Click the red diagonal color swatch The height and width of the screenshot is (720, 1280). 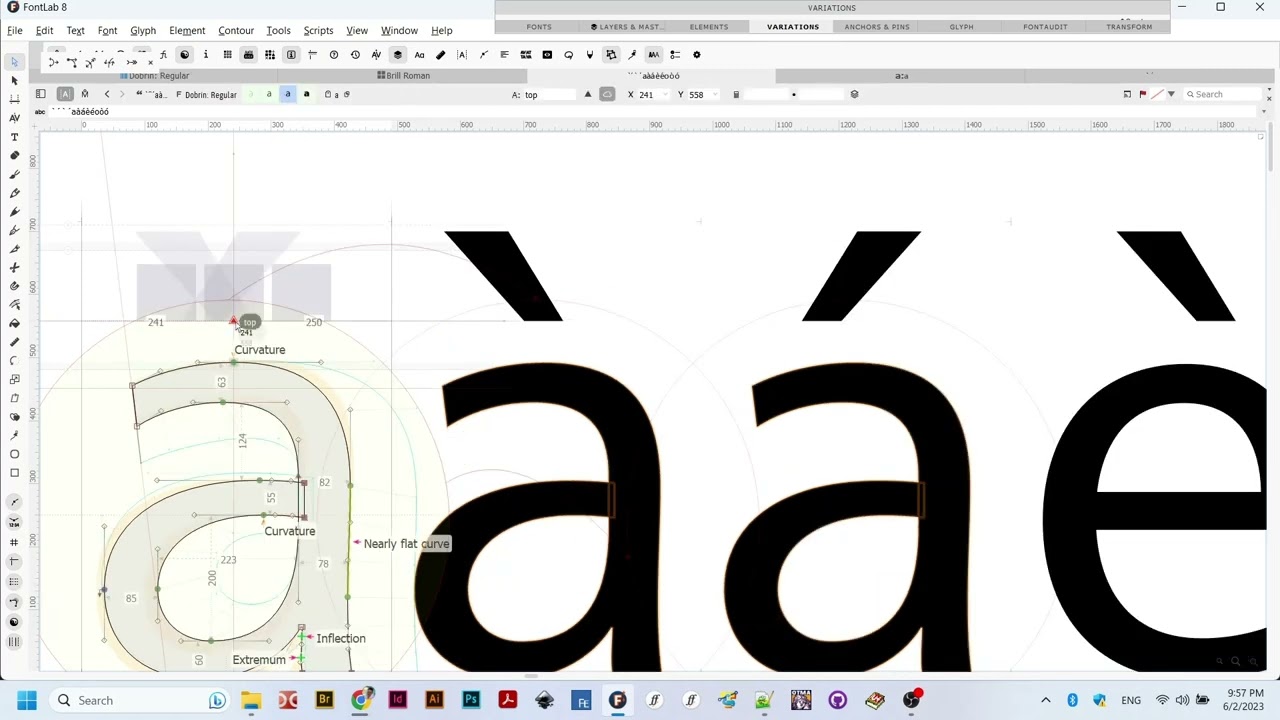click(1157, 95)
